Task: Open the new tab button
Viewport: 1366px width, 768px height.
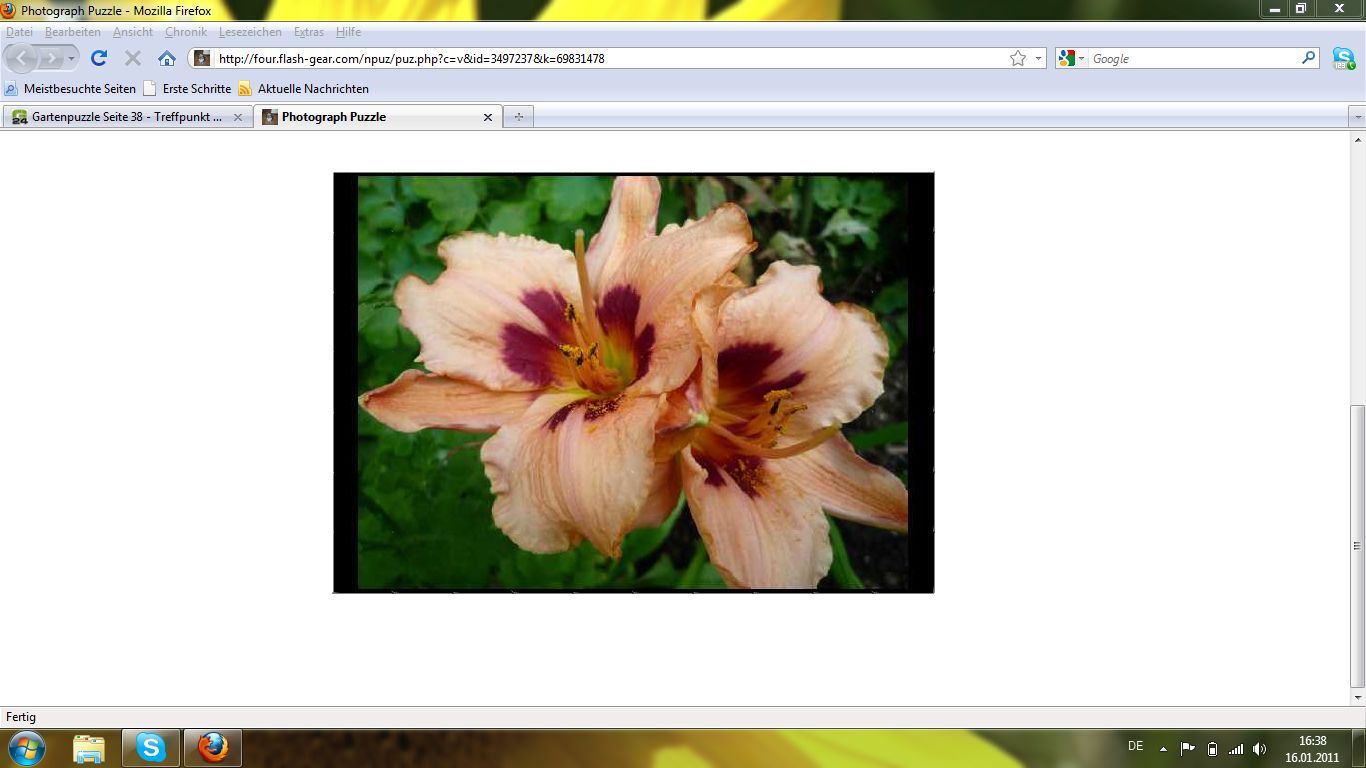Action: 518,117
